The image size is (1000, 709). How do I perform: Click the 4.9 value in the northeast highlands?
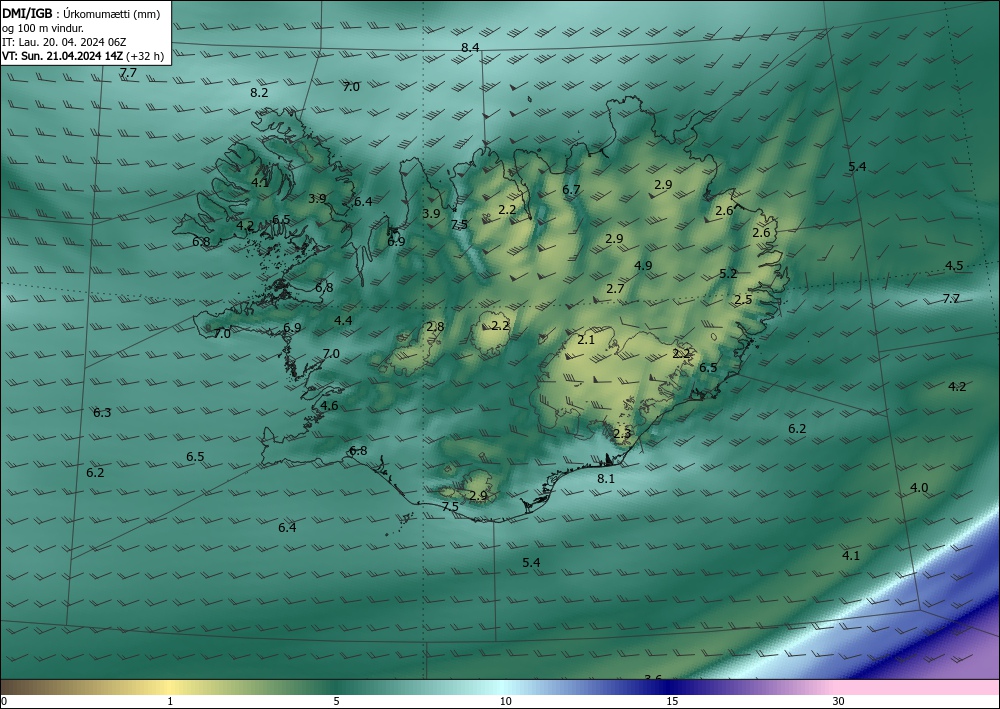pyautogui.click(x=643, y=266)
